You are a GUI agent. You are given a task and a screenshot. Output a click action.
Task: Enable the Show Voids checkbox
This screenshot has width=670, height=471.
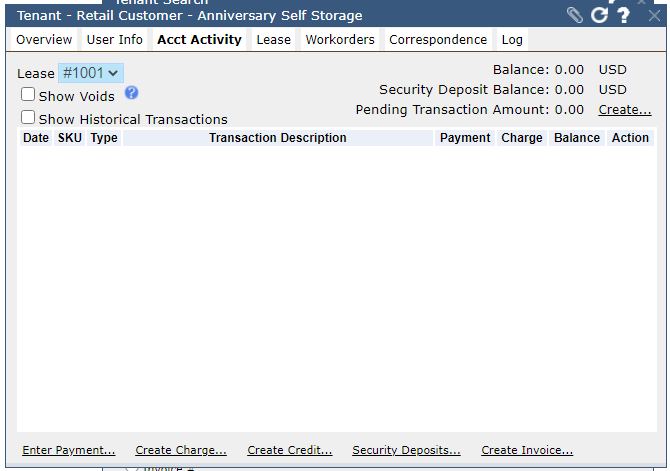tap(28, 94)
